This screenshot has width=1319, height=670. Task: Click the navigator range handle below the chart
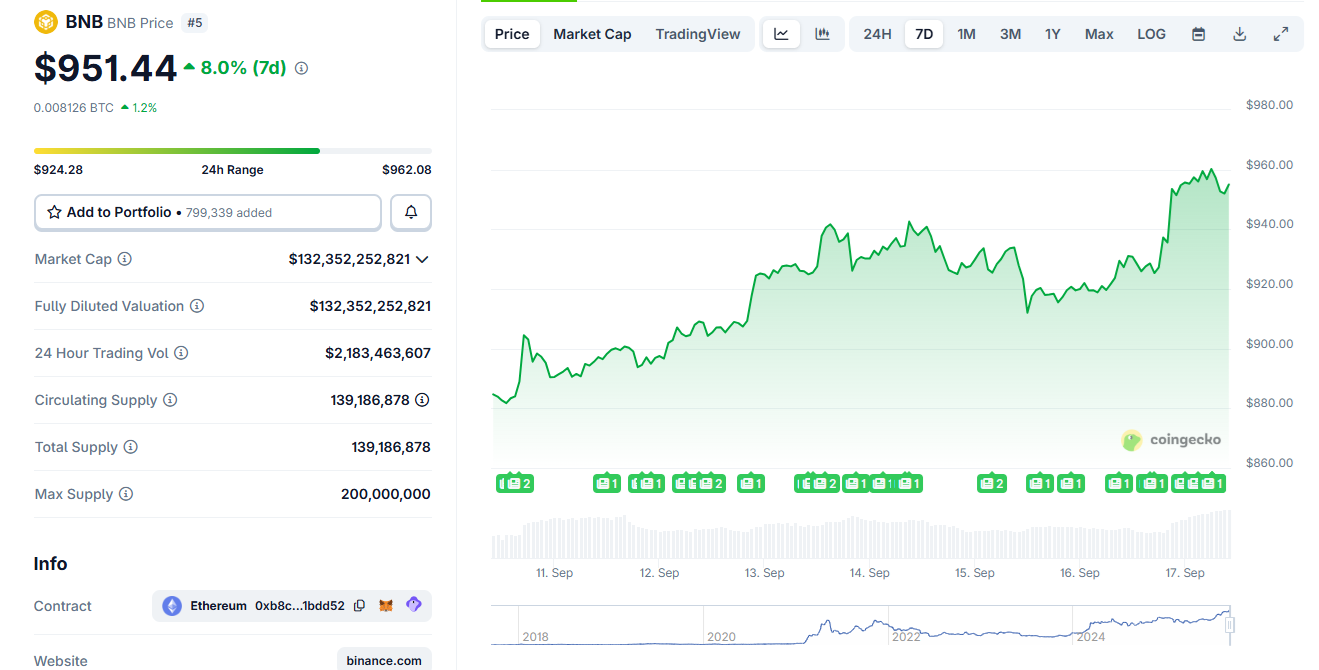coord(1230,625)
